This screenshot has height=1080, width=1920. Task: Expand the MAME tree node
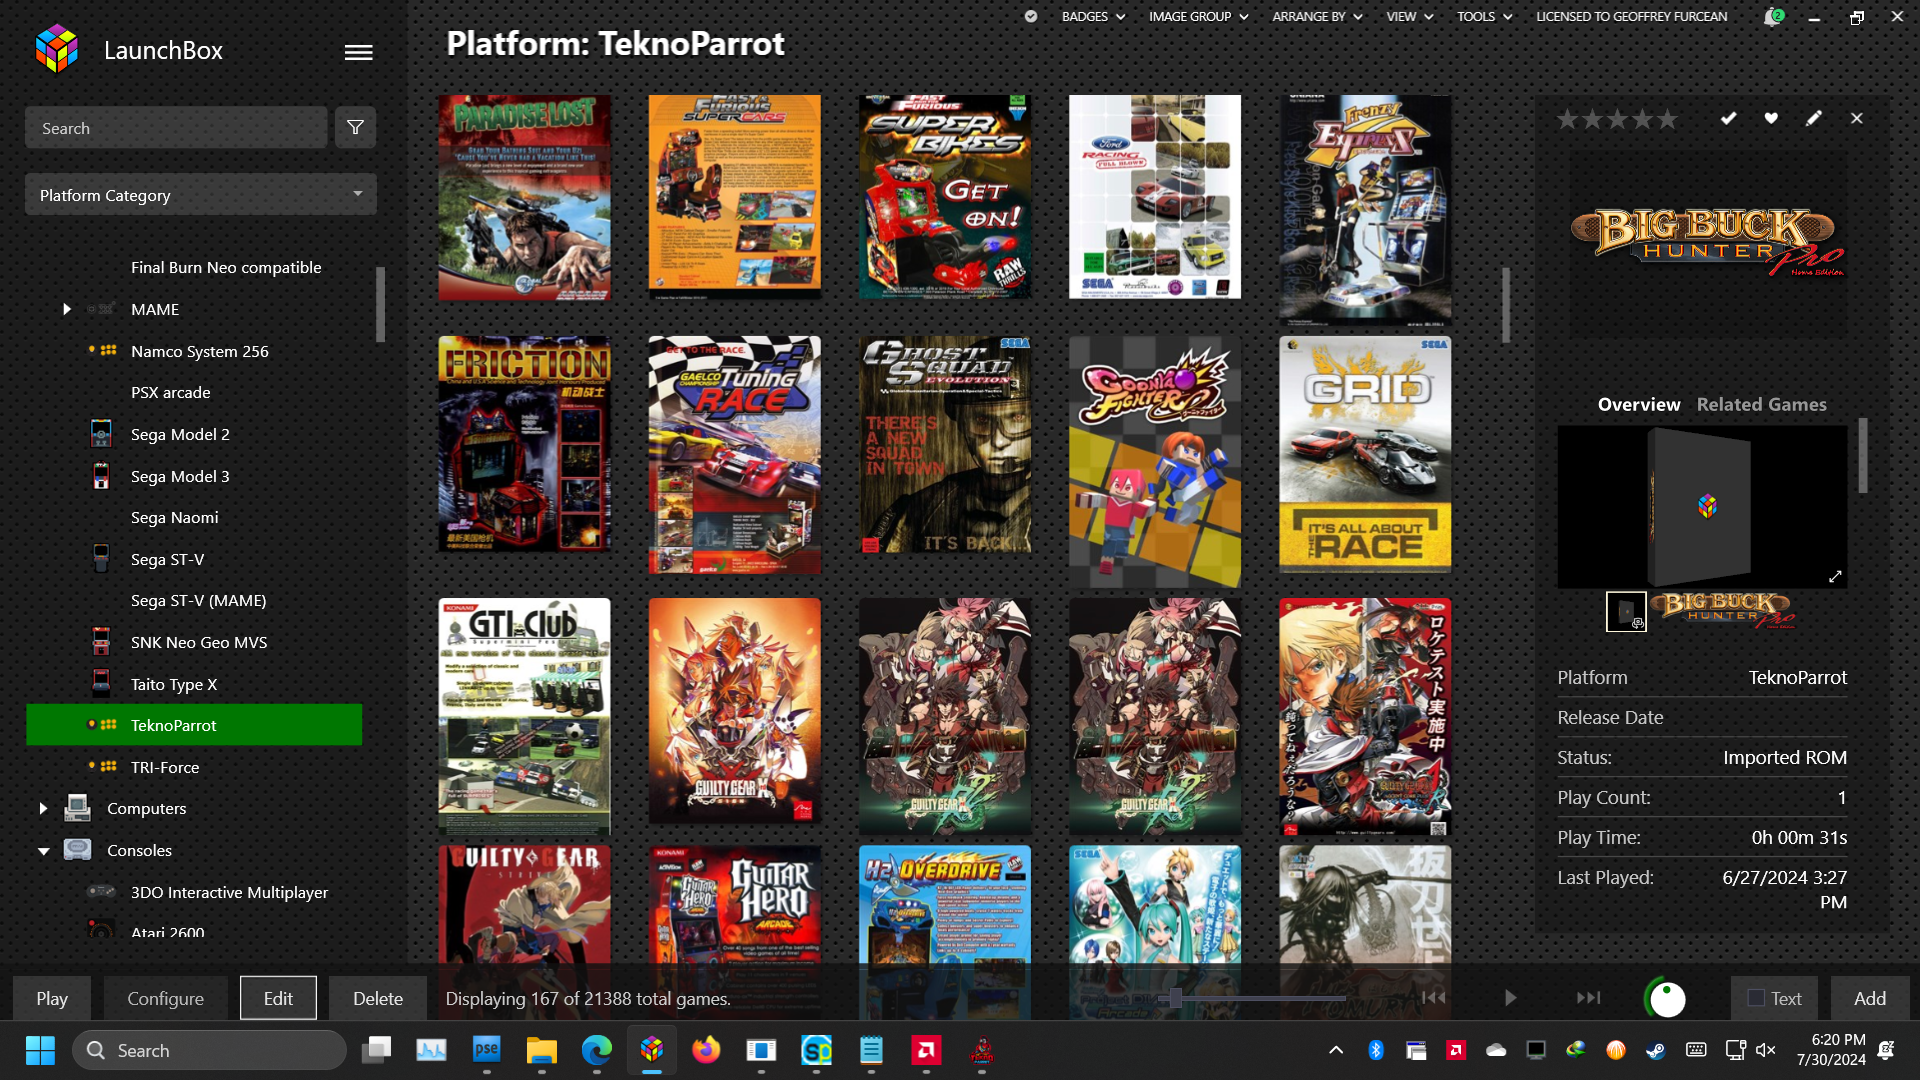(67, 309)
